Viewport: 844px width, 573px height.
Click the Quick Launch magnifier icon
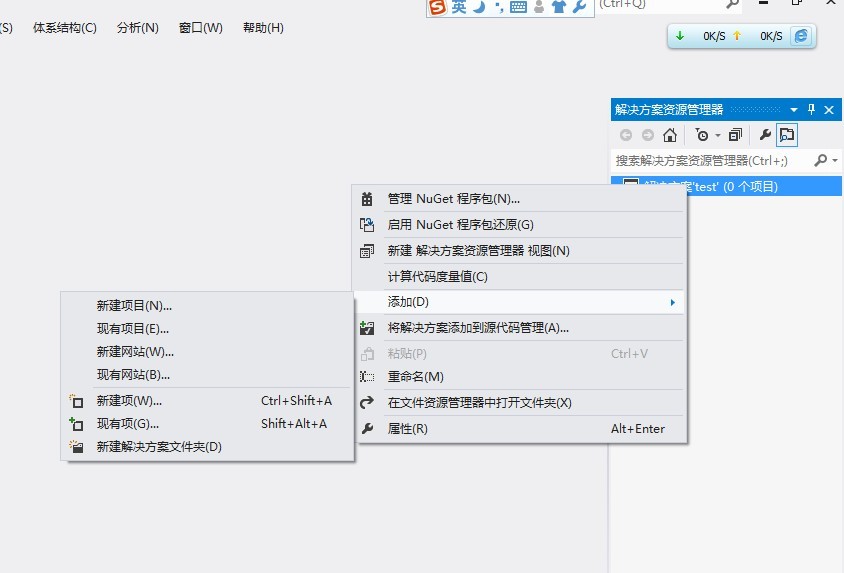tap(733, 4)
